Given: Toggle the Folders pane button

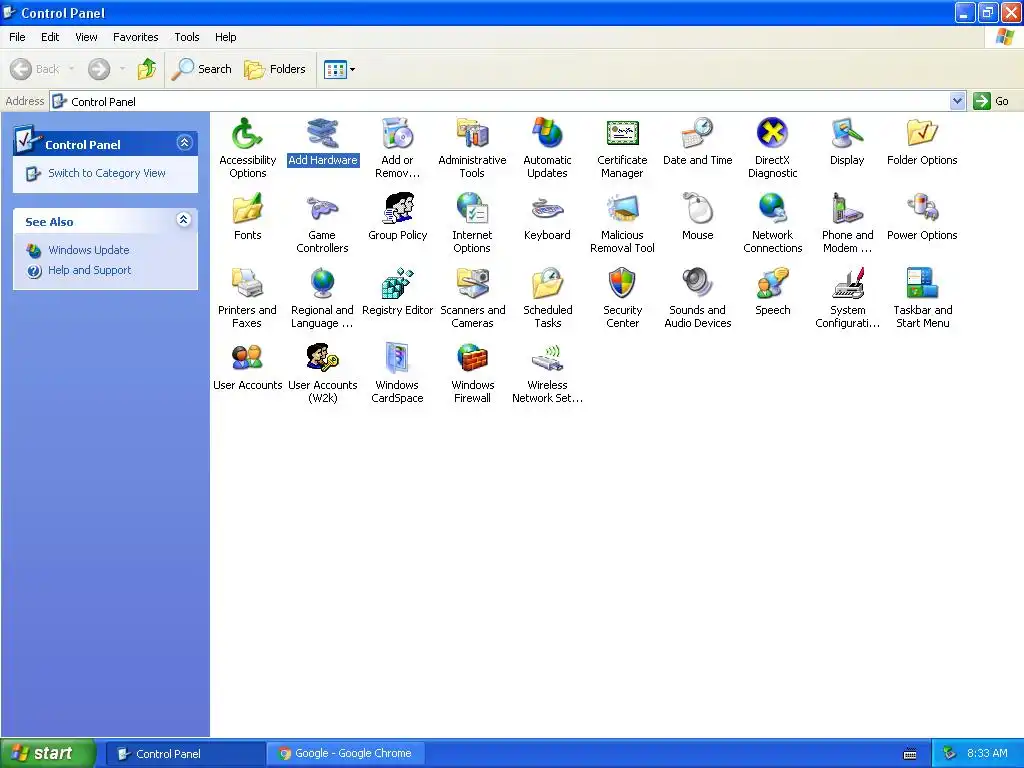Looking at the screenshot, I should pyautogui.click(x=275, y=69).
